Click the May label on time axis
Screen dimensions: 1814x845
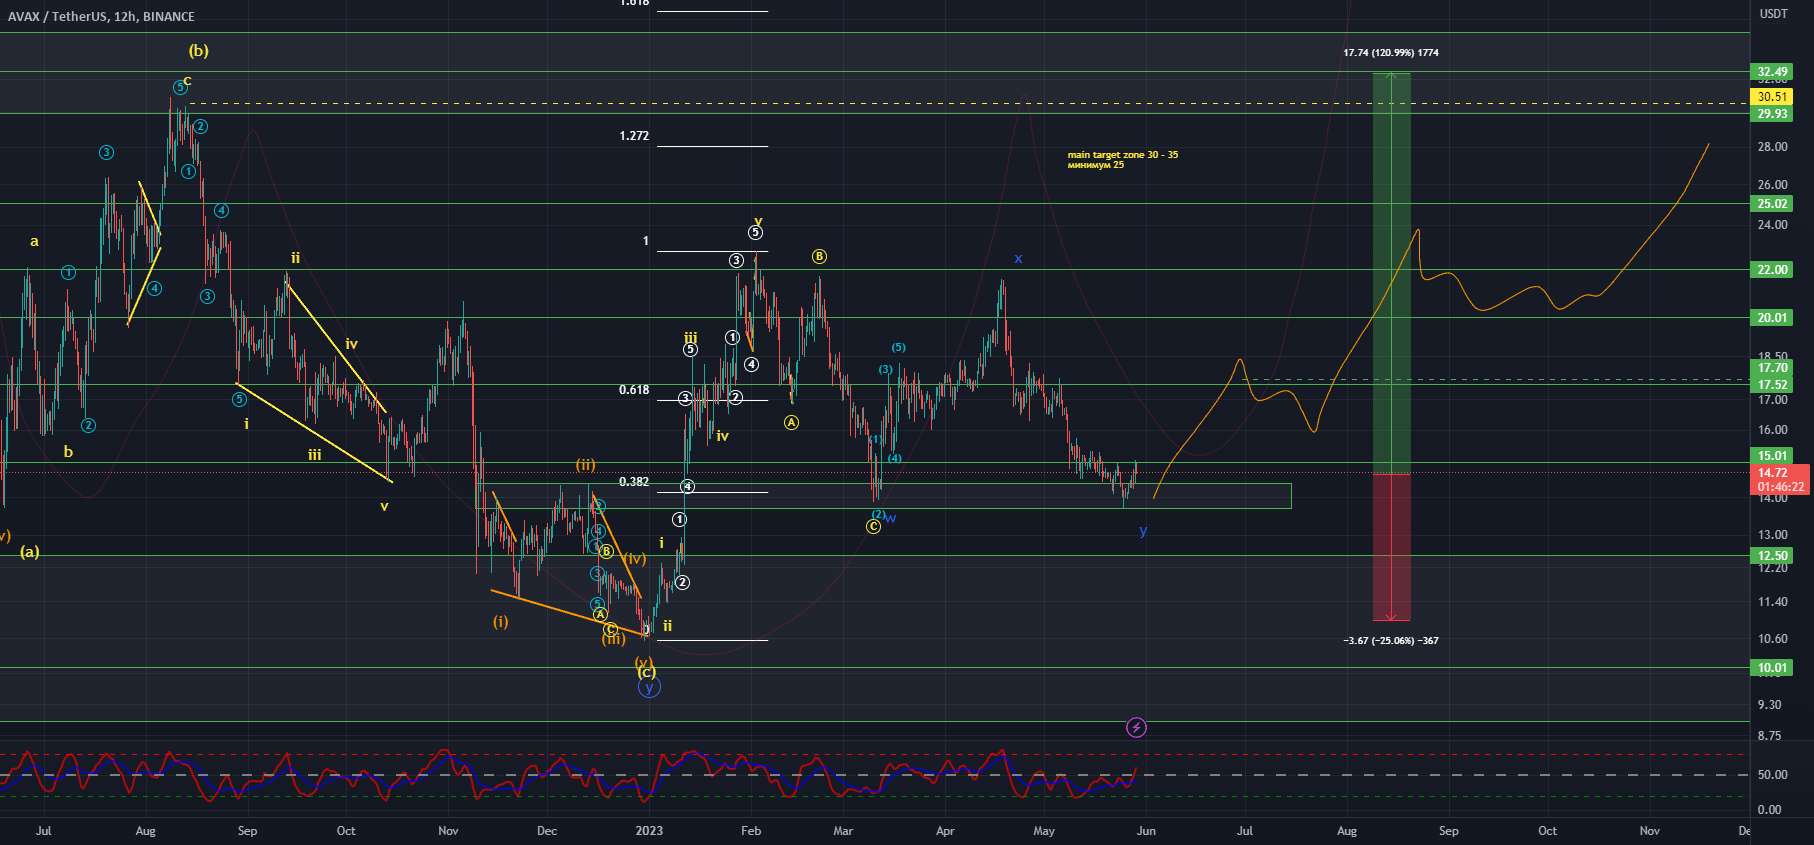(1044, 831)
